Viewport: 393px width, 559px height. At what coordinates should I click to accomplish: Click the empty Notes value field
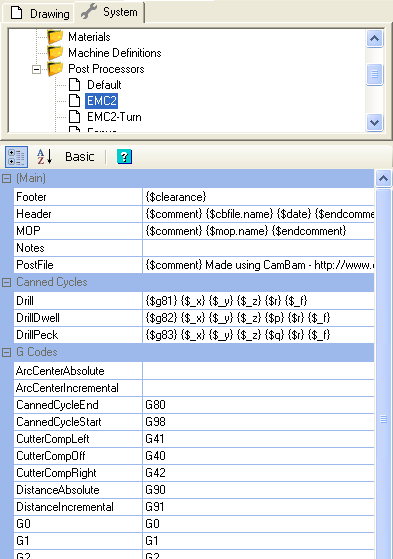[258, 248]
